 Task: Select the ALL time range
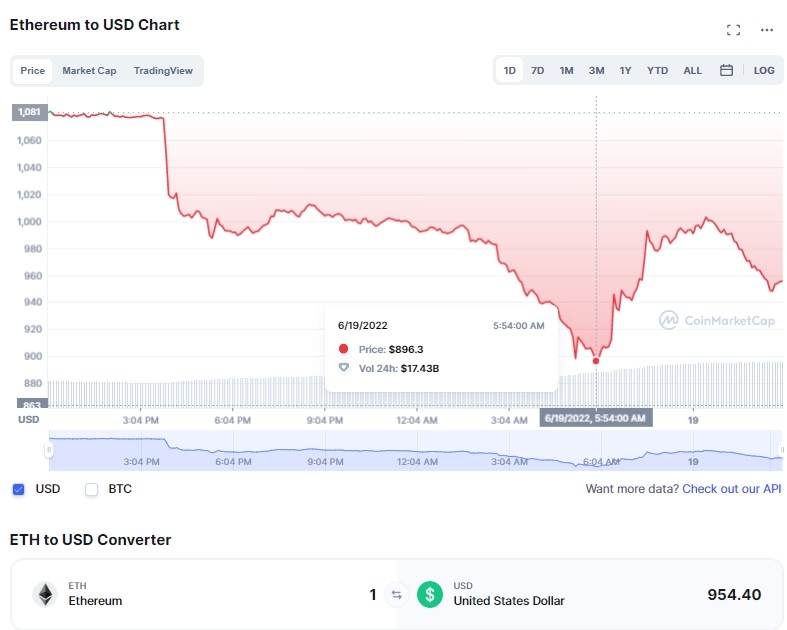tap(692, 71)
